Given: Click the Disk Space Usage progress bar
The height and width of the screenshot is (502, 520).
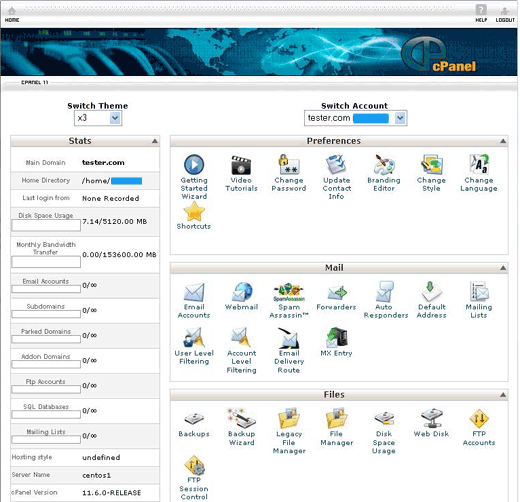Looking at the screenshot, I should 46,225.
